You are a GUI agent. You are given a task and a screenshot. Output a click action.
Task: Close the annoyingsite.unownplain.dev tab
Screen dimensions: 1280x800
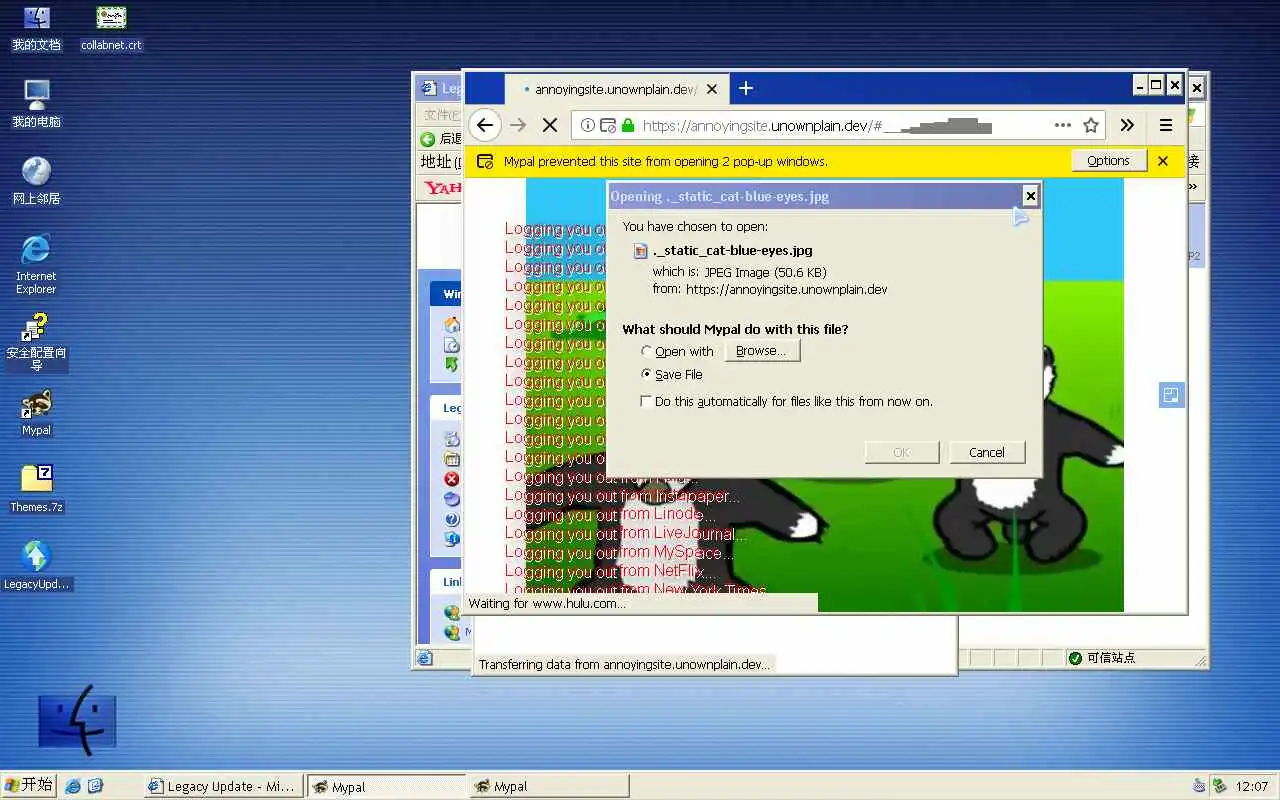712,89
